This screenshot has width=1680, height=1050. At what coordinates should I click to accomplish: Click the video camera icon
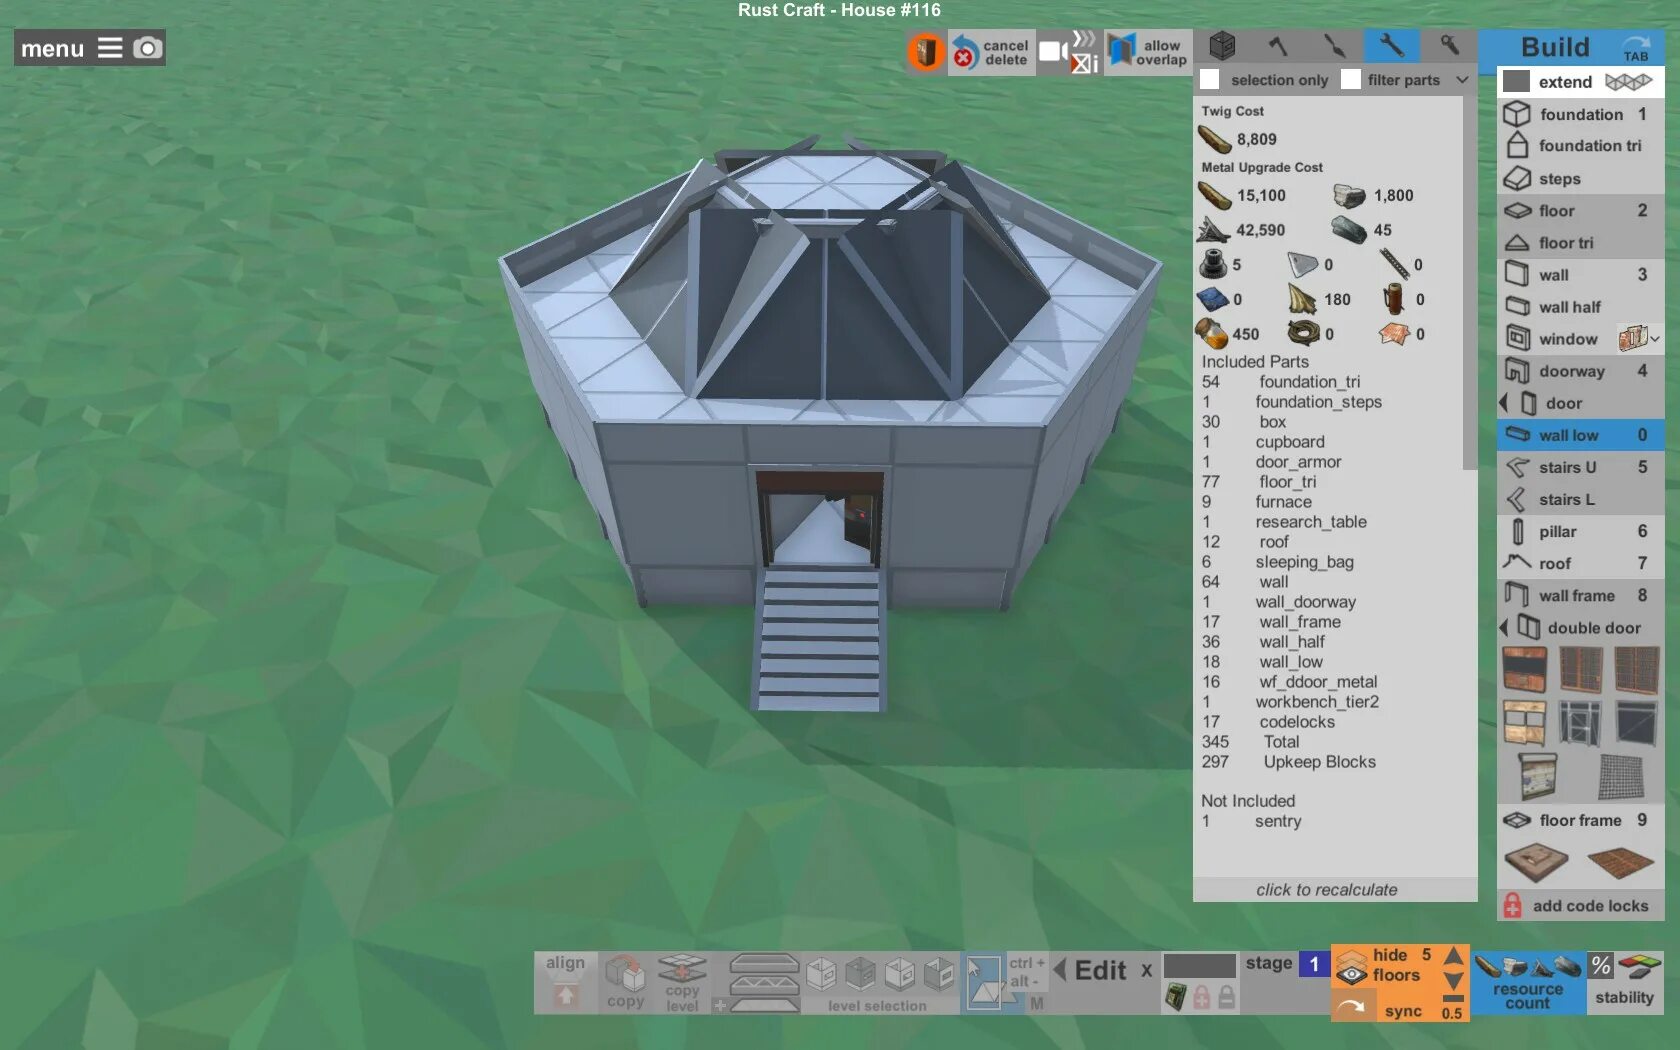point(1052,52)
